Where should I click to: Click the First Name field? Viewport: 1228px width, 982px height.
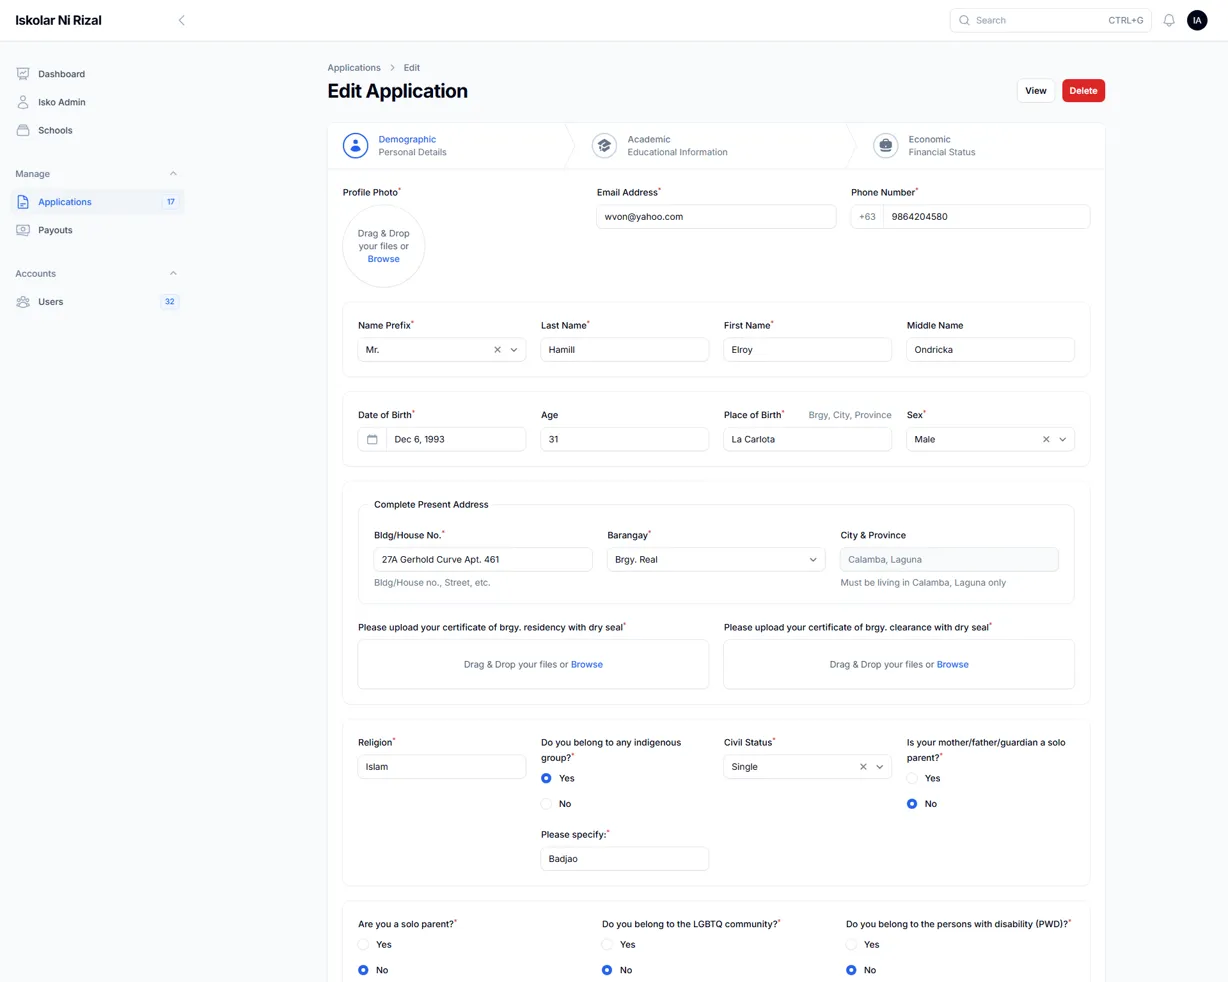808,350
